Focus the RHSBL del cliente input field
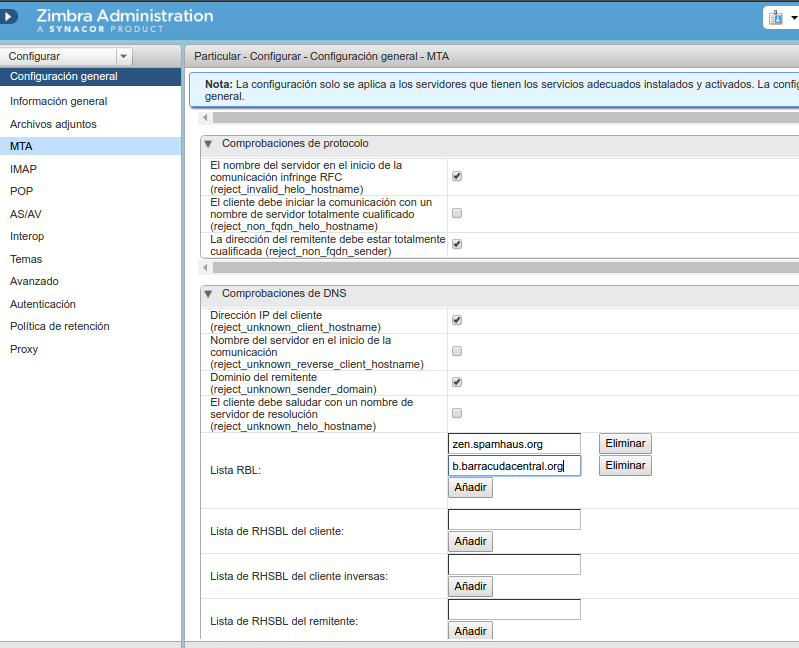The width and height of the screenshot is (799, 648). (x=514, y=520)
